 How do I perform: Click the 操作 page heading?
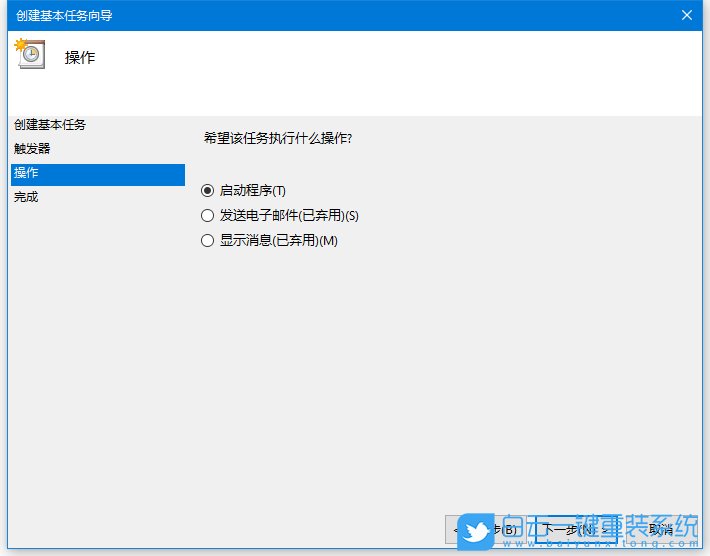(x=80, y=58)
